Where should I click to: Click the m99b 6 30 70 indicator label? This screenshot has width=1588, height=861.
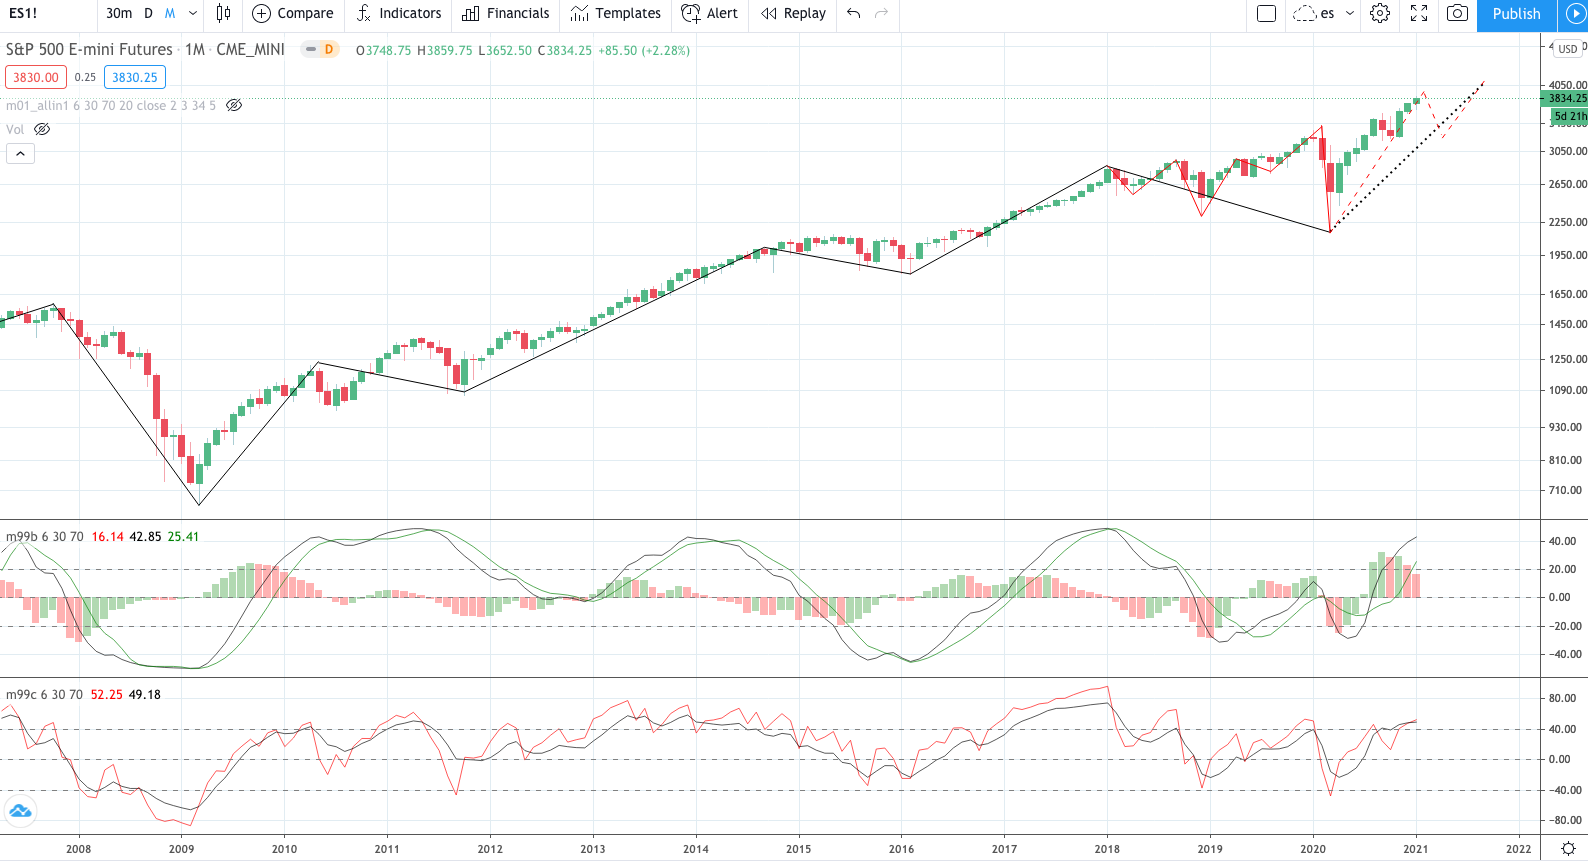pyautogui.click(x=44, y=537)
